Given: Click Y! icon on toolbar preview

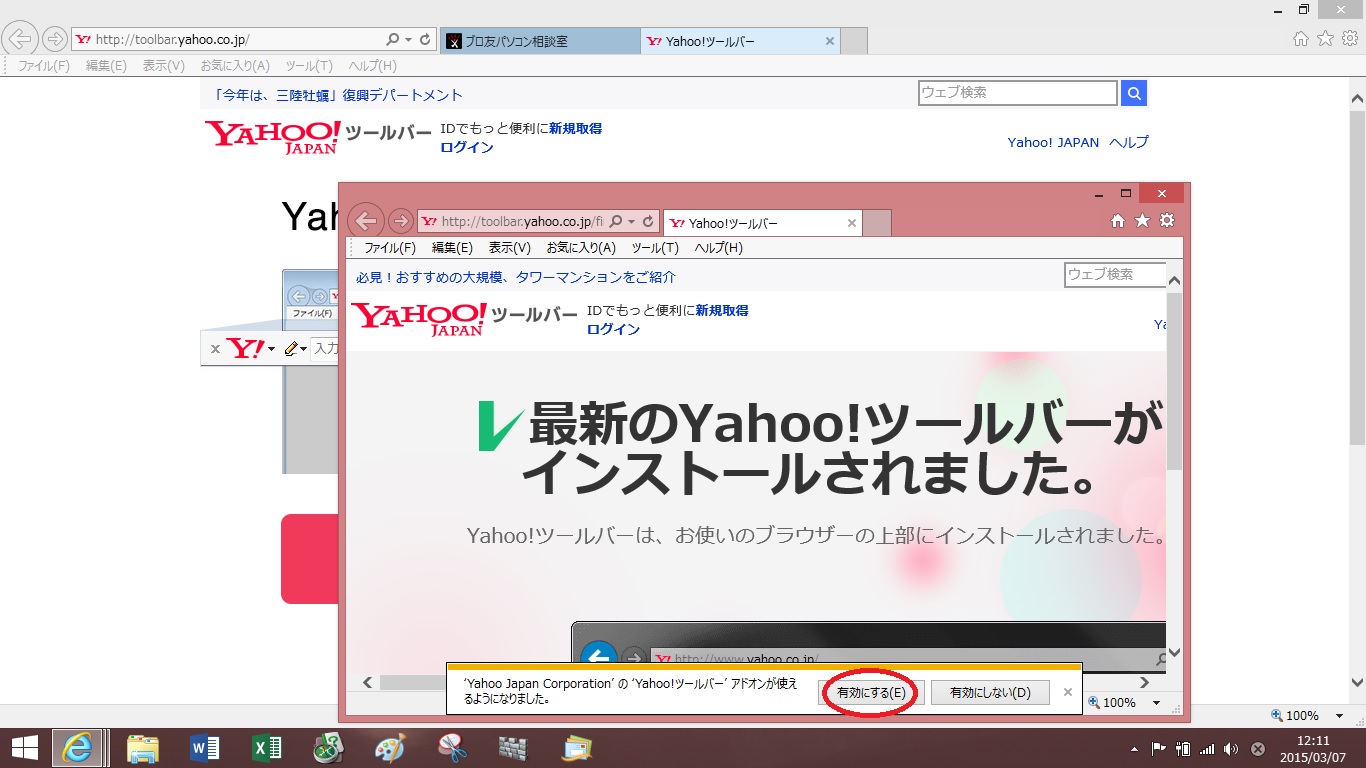Looking at the screenshot, I should pyautogui.click(x=246, y=348).
